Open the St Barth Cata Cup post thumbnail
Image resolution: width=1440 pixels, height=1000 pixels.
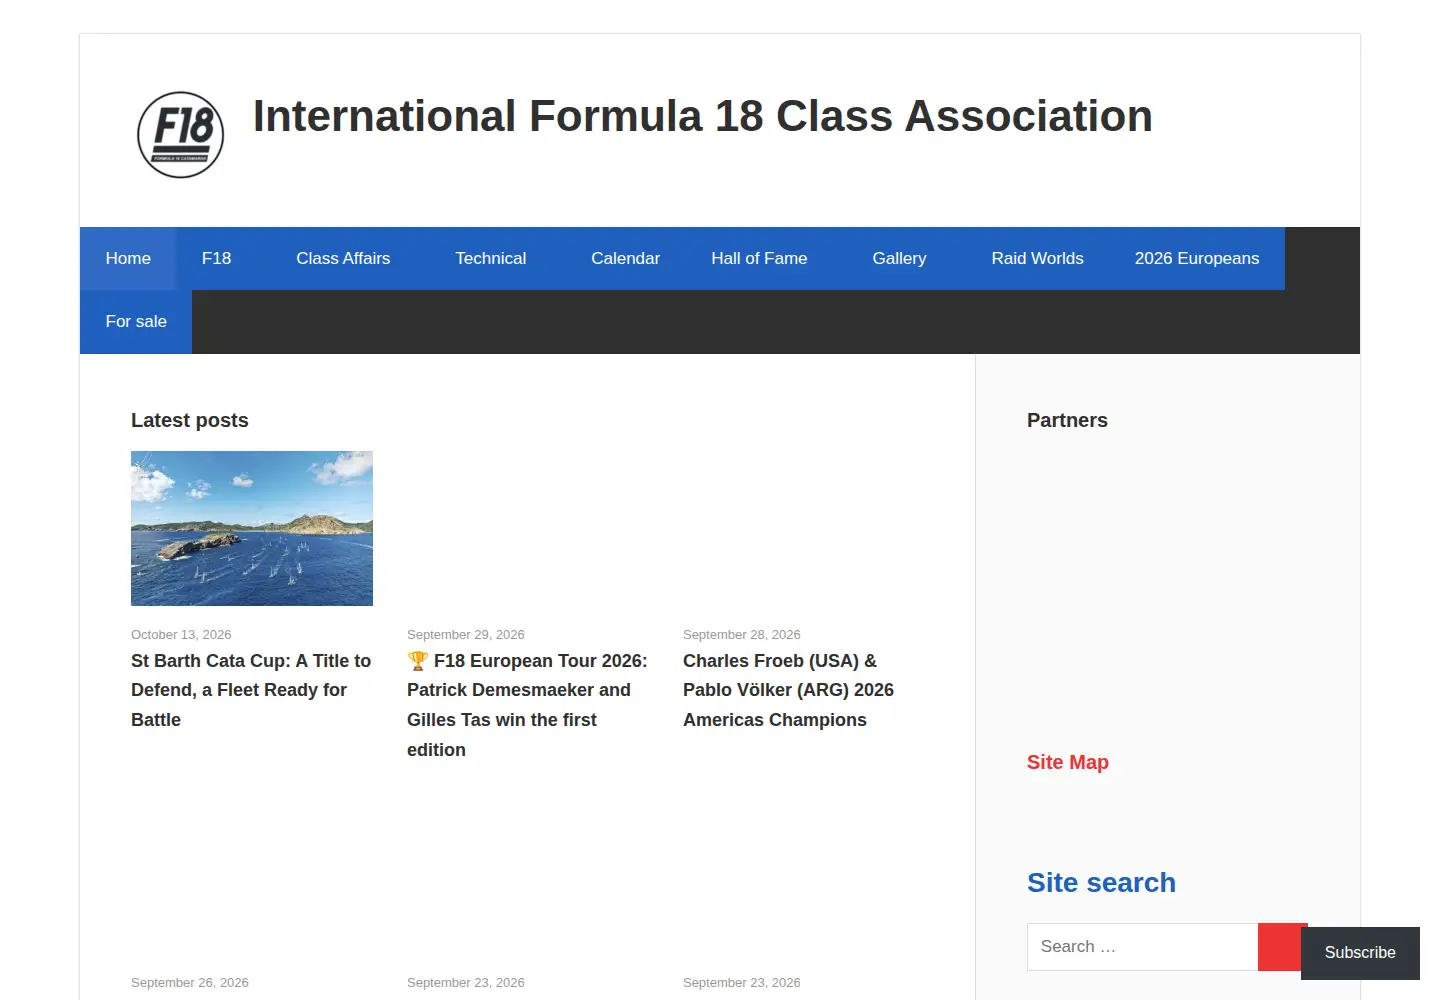pos(252,528)
